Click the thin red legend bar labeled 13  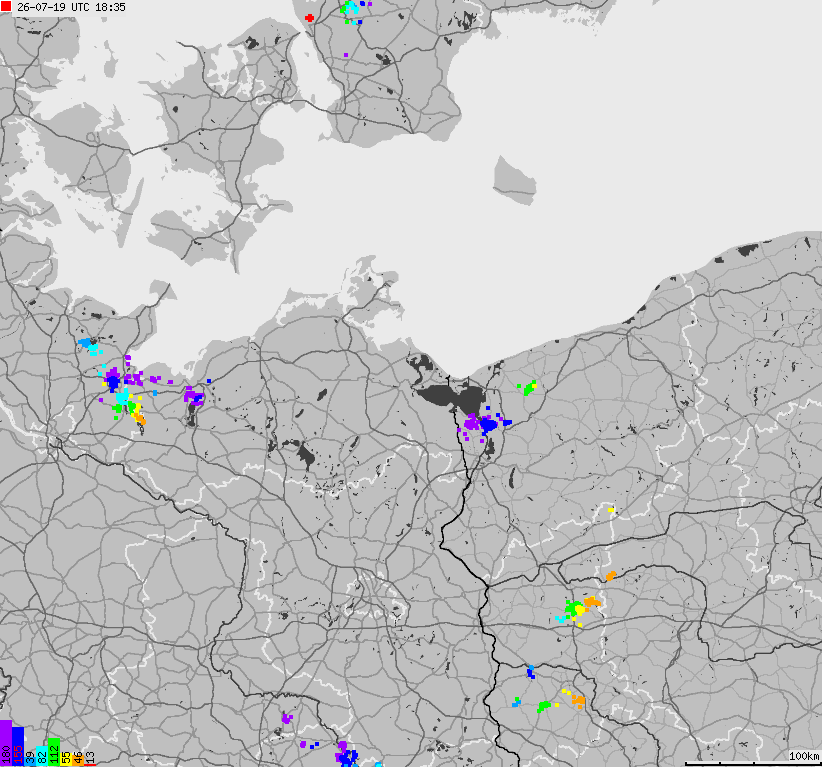click(x=90, y=764)
